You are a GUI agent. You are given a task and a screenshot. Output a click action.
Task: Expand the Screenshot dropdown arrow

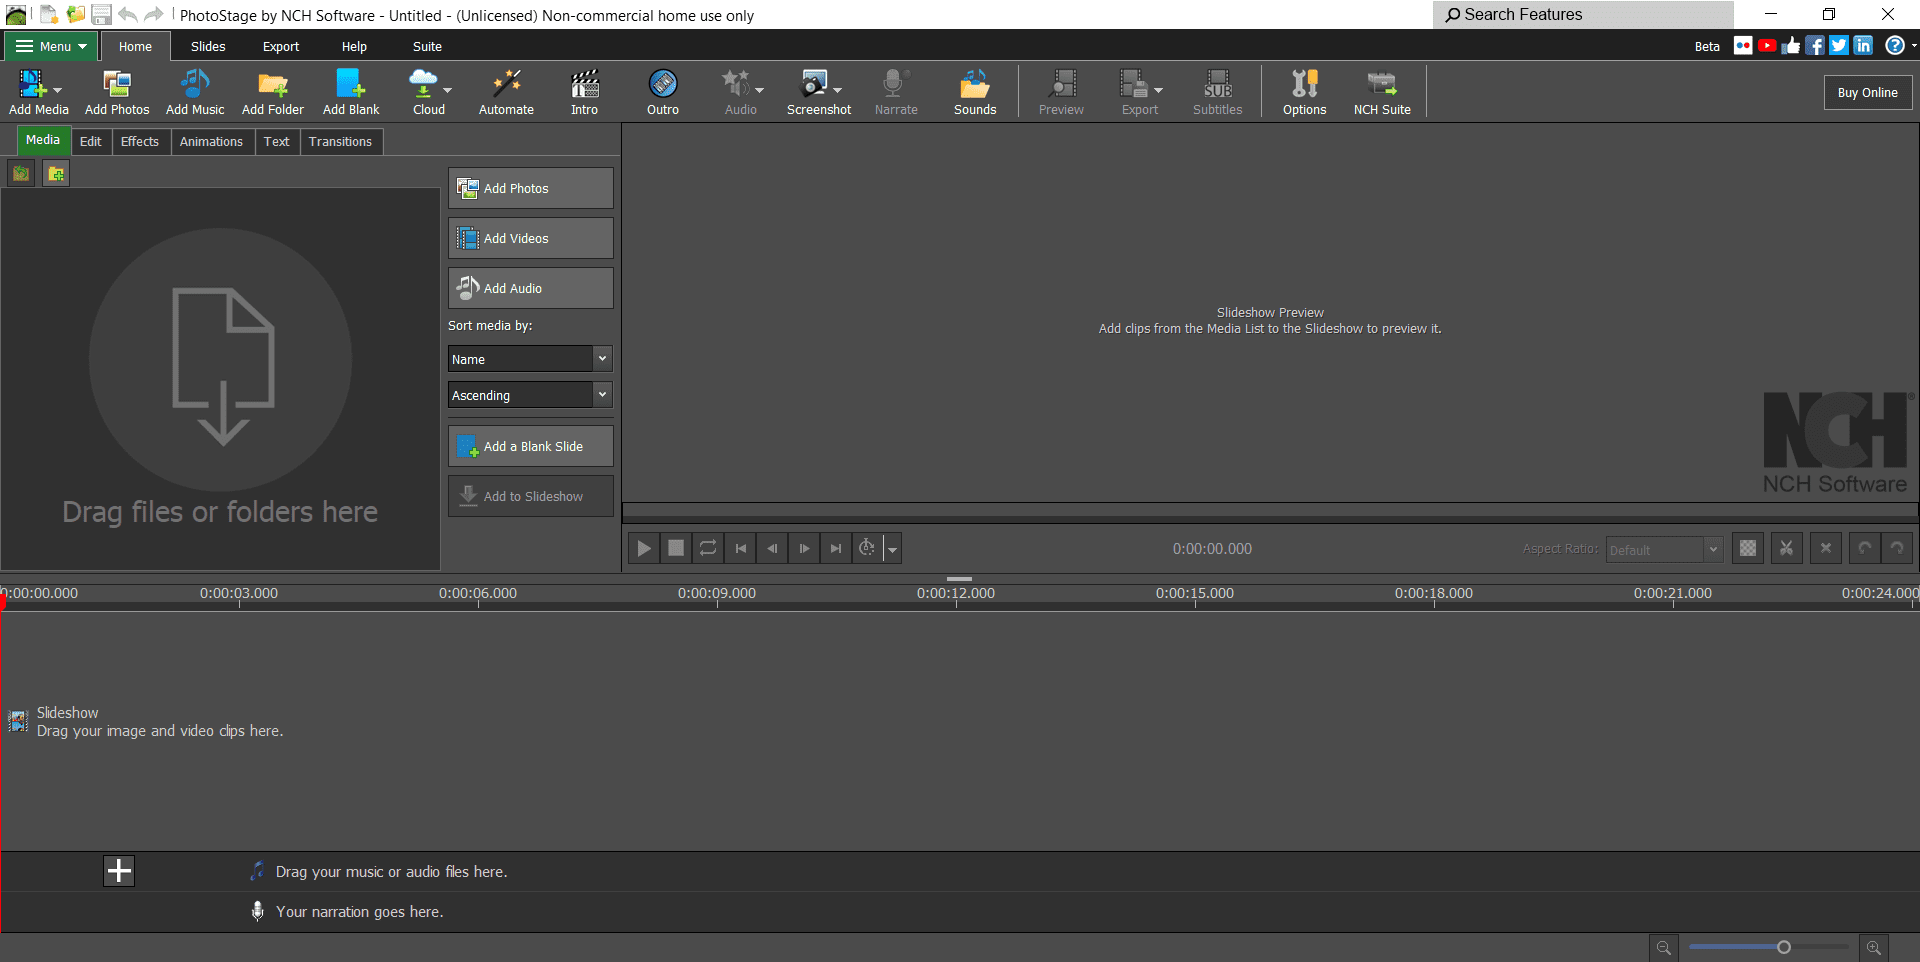[837, 91]
